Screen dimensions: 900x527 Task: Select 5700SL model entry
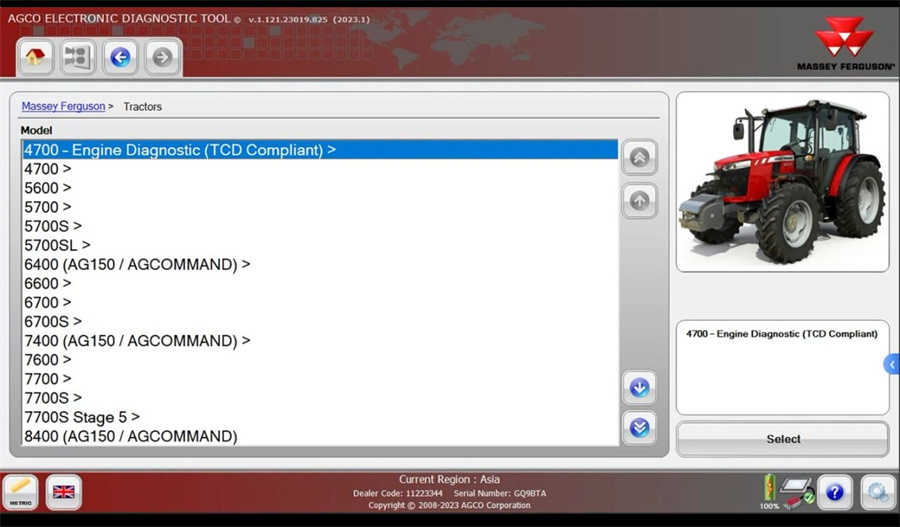(x=57, y=245)
